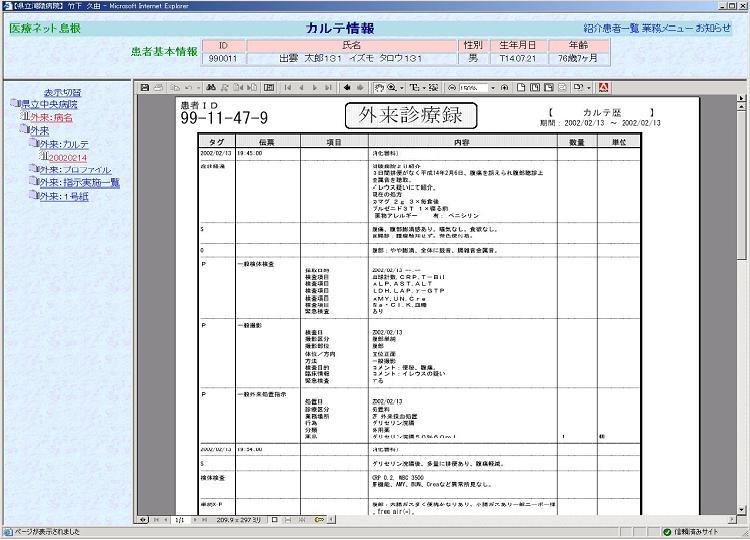
Task: Select 外来:指示実施一覧 in the tree
Action: pos(83,183)
